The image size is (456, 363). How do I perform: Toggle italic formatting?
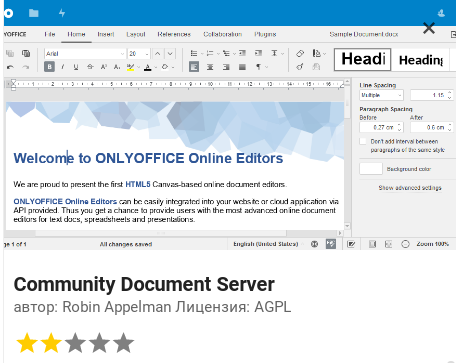pyautogui.click(x=63, y=67)
